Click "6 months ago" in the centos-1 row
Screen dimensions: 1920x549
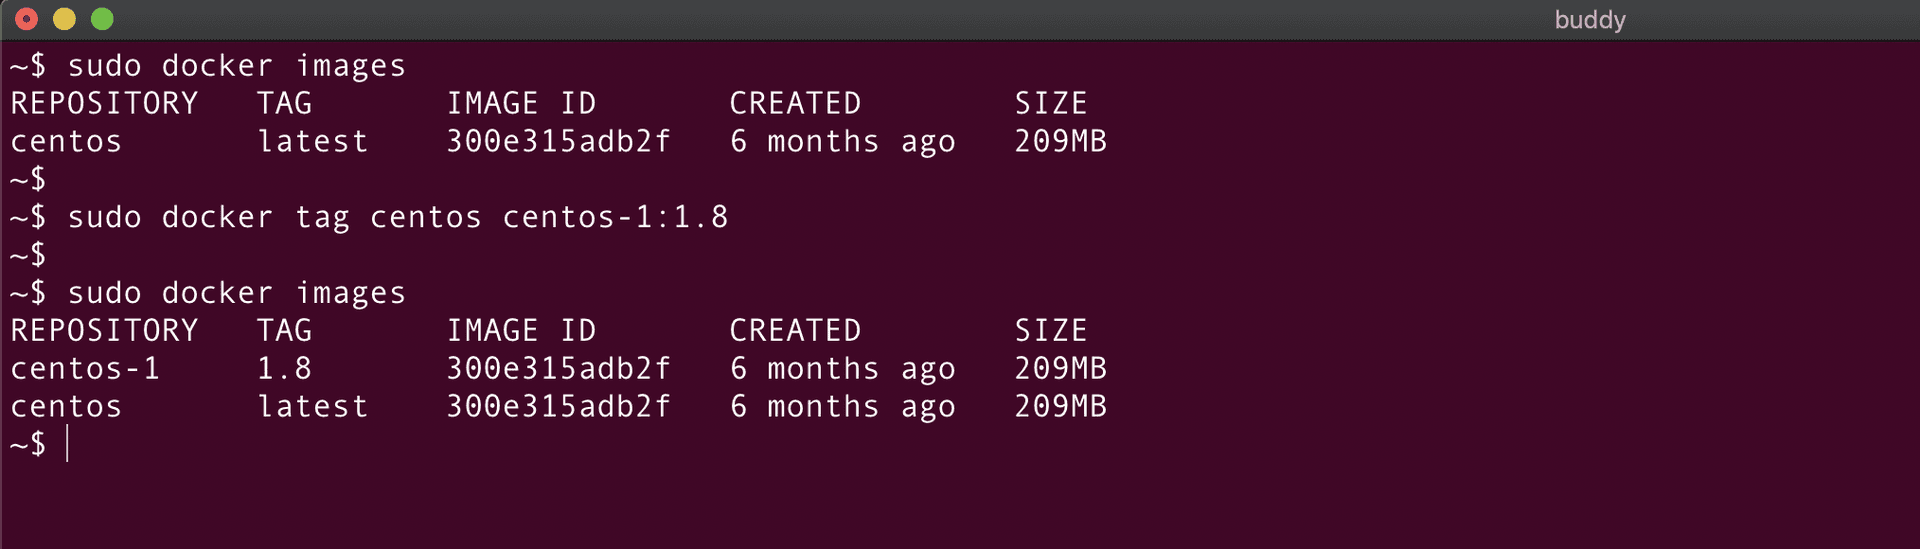[x=842, y=369]
